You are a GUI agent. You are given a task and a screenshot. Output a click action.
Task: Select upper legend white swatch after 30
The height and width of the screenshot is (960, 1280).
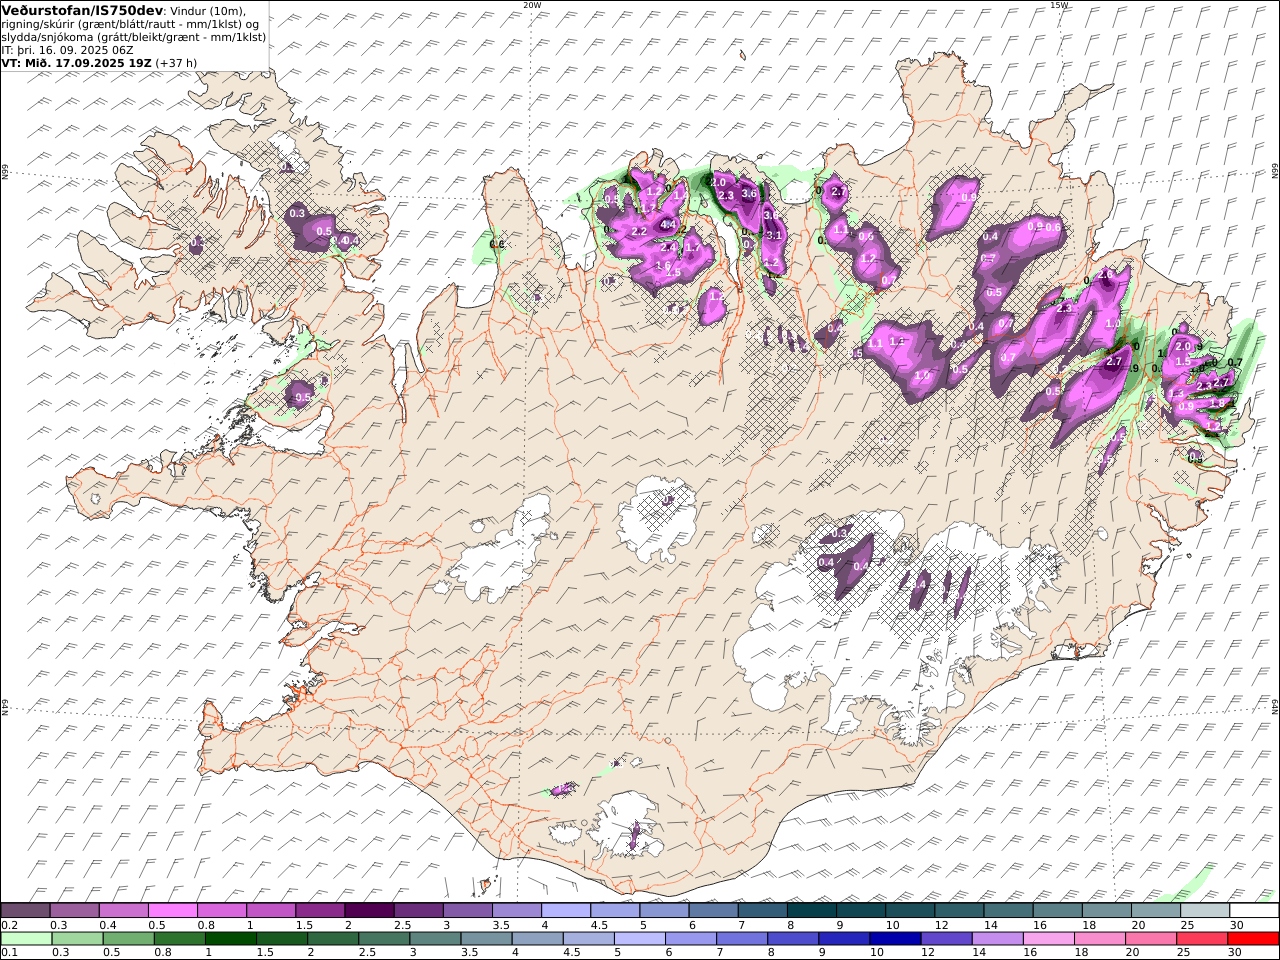point(1255,910)
